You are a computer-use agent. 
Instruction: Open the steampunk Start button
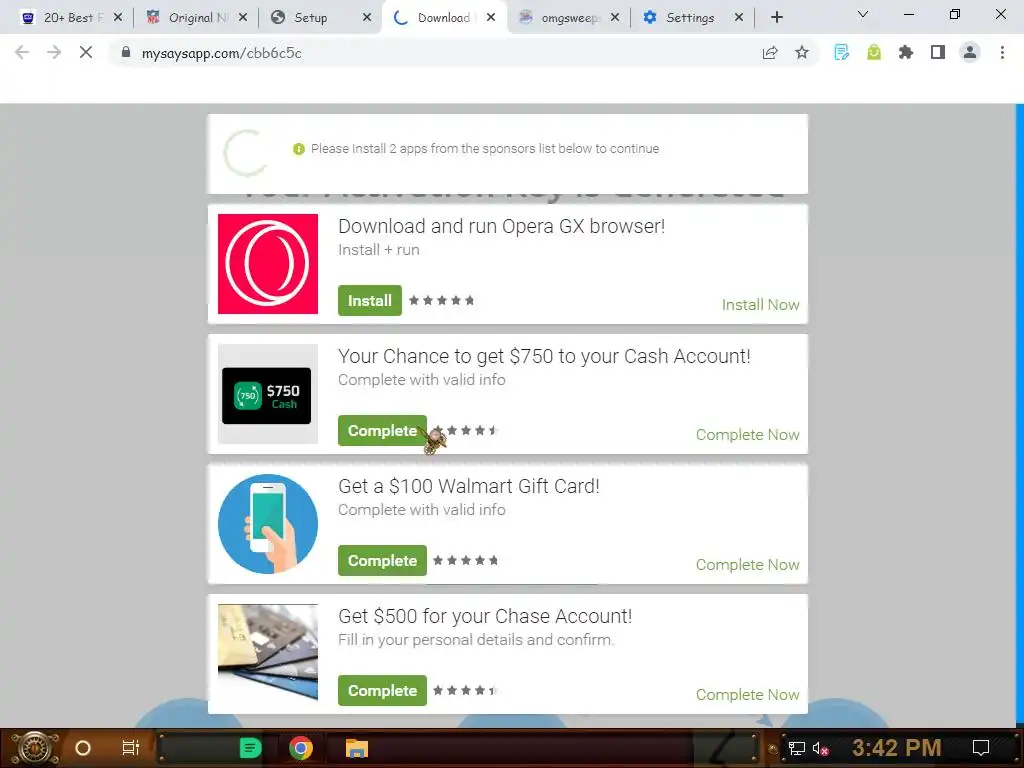34,748
